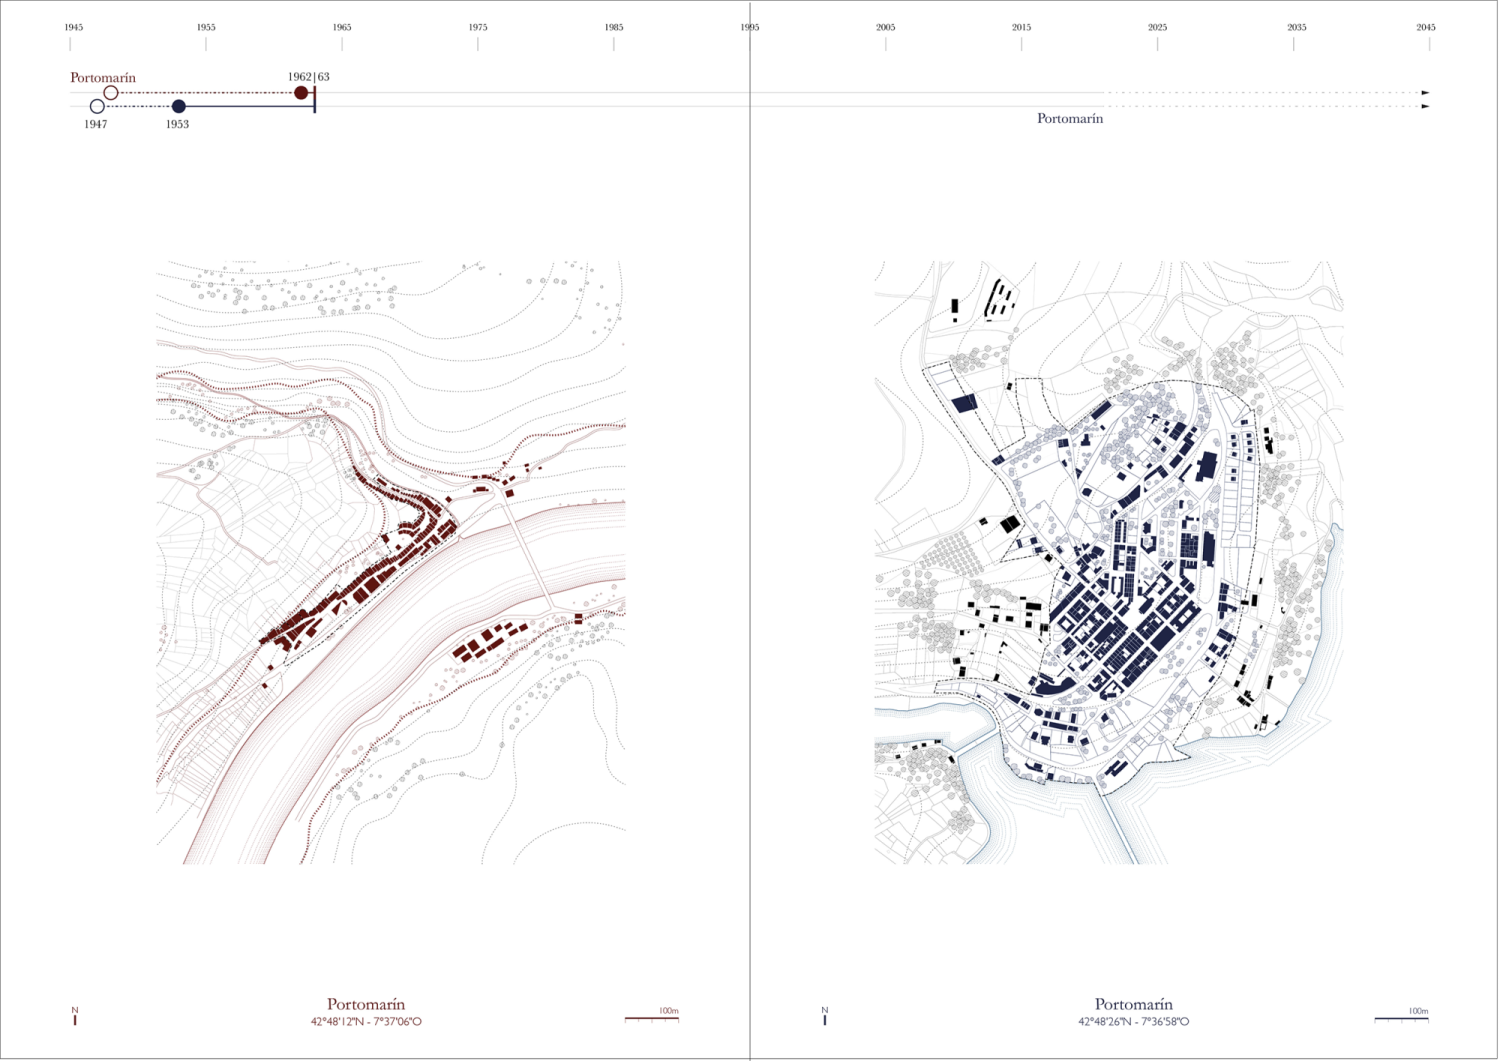
Task: Select the filled navy dot above 1953
Action: coord(178,106)
